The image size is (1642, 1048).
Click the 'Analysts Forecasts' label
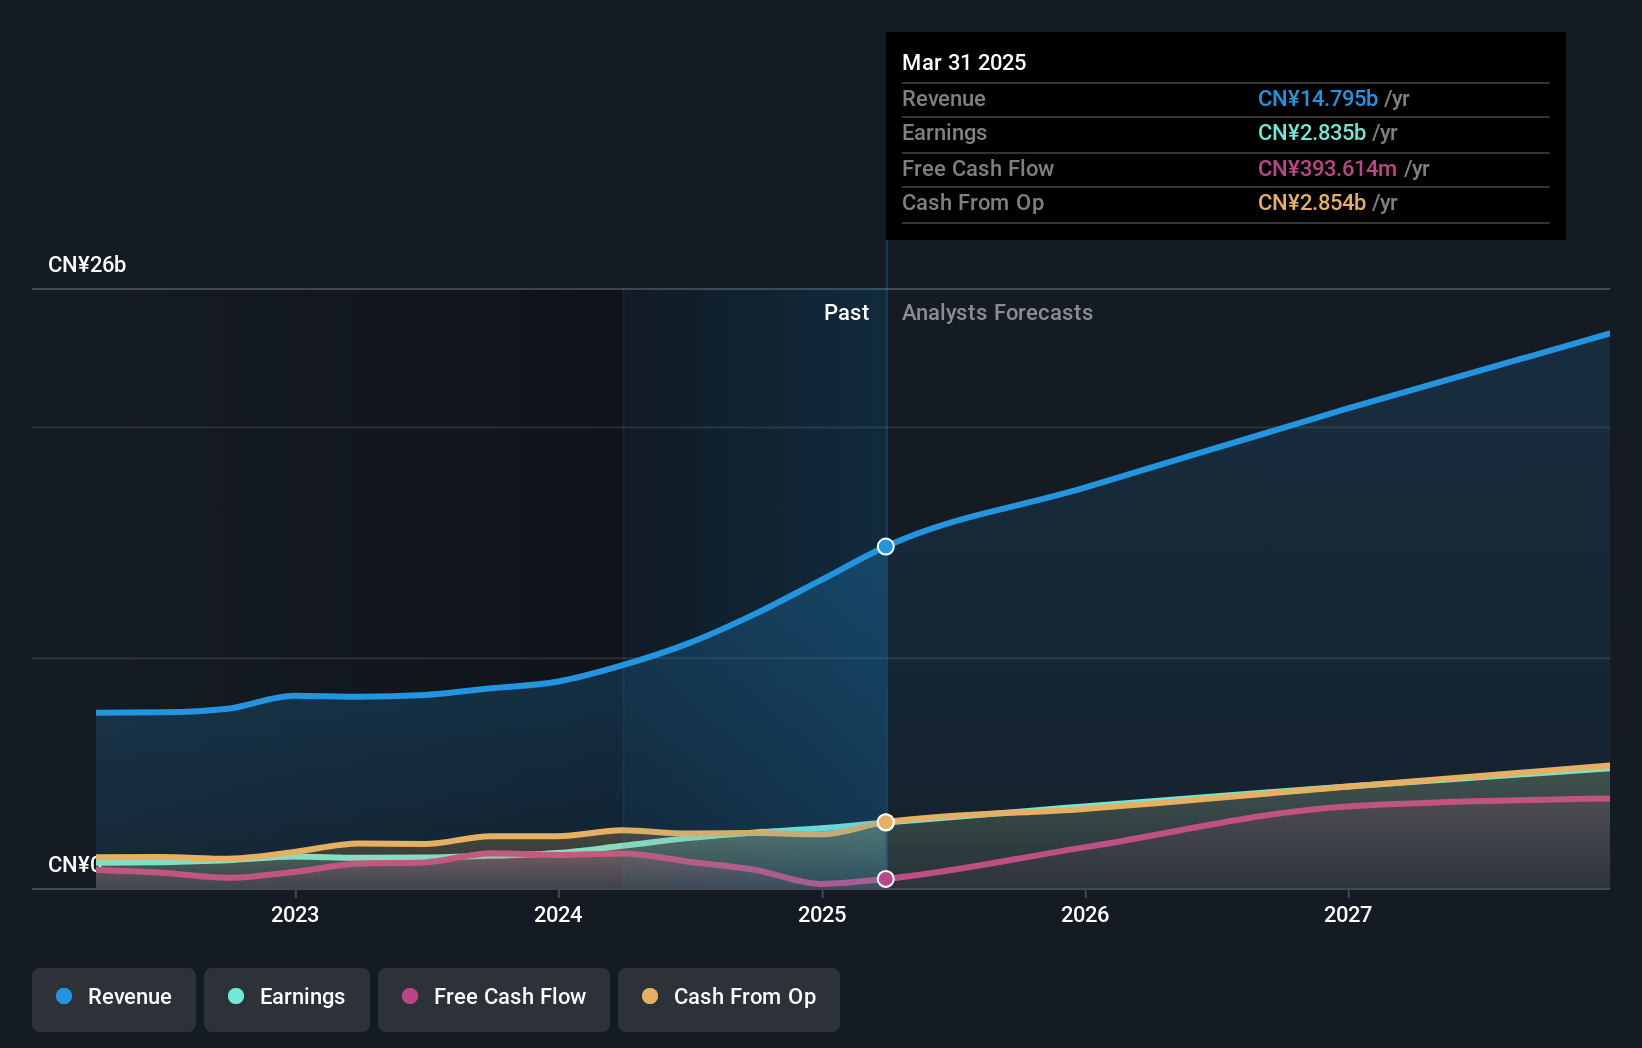[997, 313]
